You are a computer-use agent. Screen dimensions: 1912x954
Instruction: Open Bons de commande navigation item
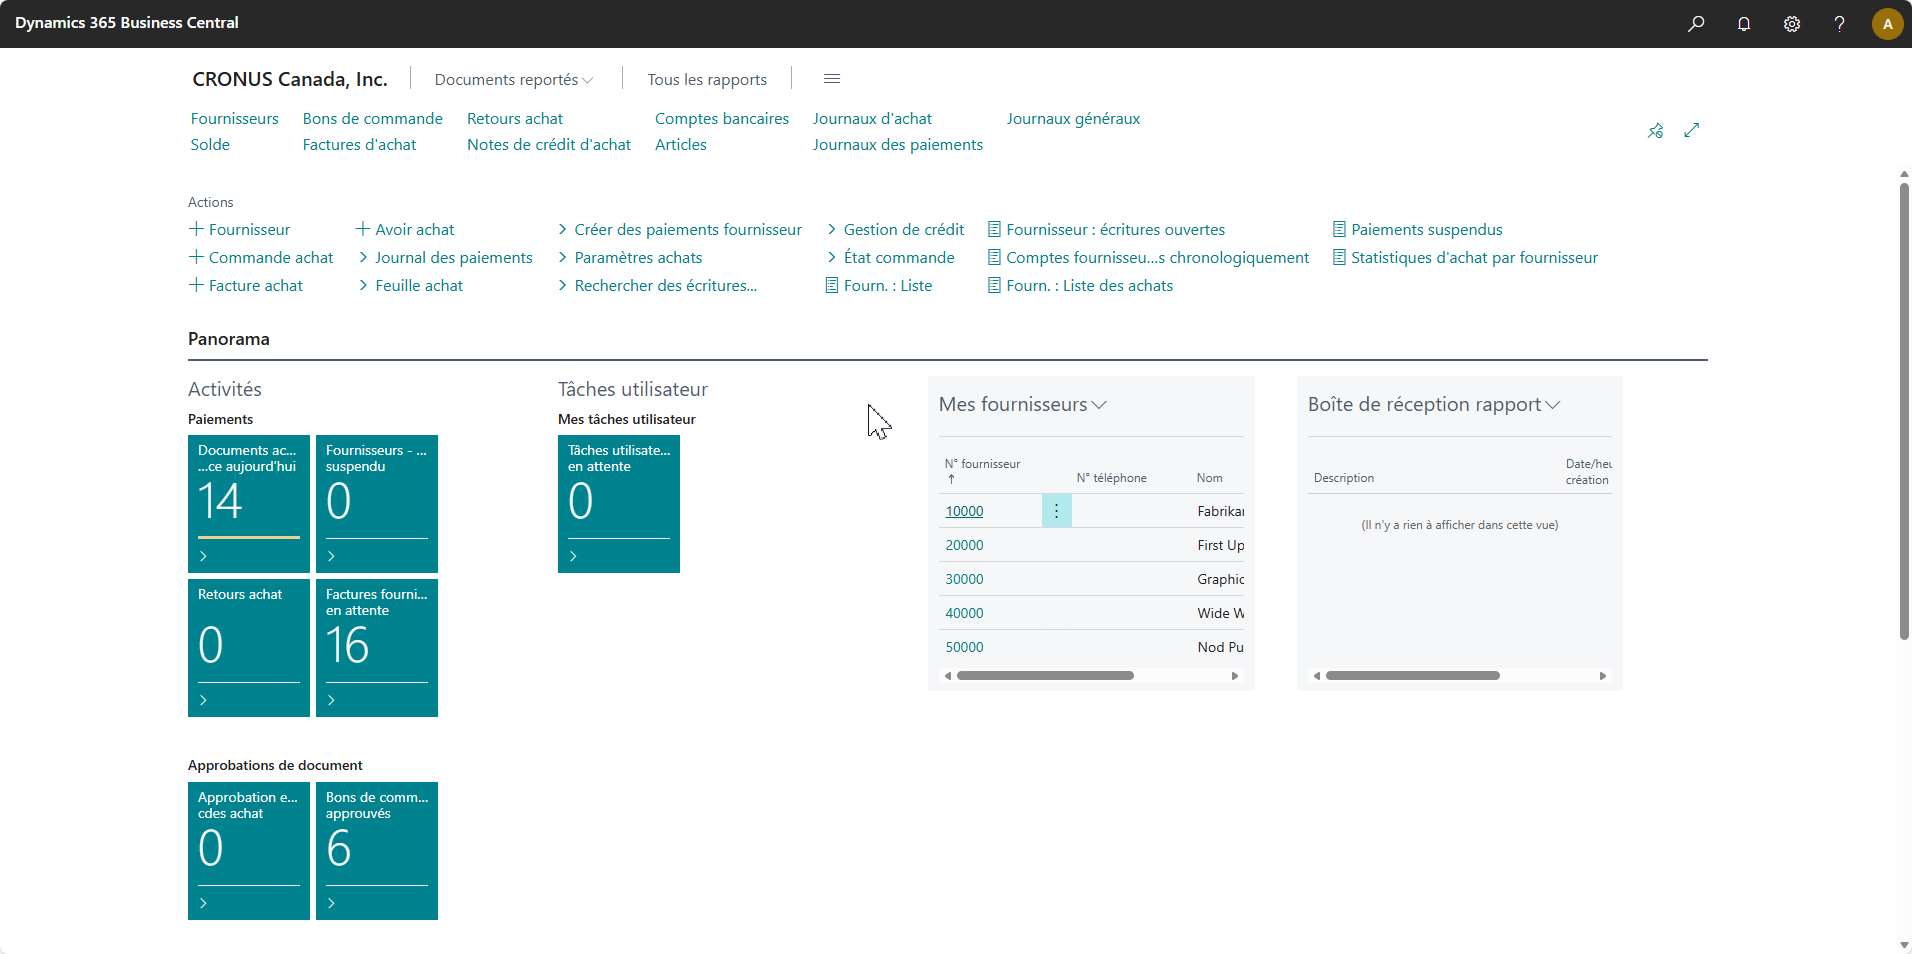point(372,119)
